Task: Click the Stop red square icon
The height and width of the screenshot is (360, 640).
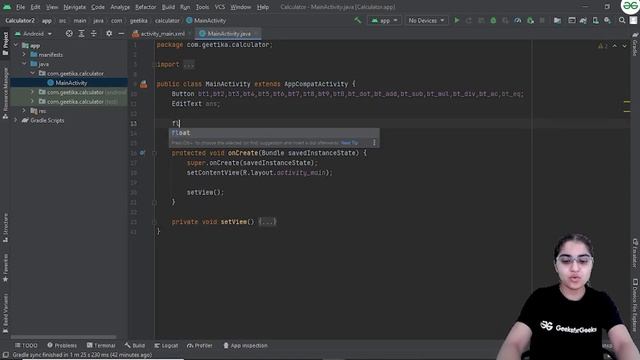Action: click(x=542, y=20)
